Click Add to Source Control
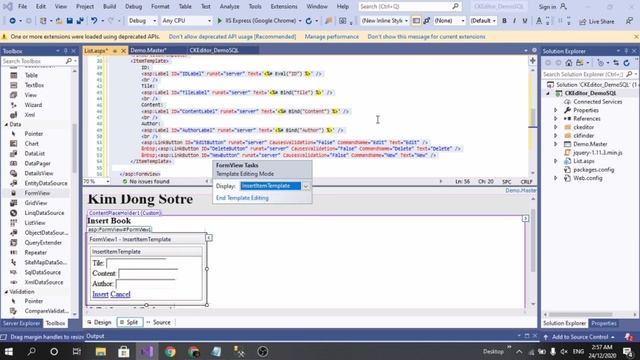 (x=579, y=337)
